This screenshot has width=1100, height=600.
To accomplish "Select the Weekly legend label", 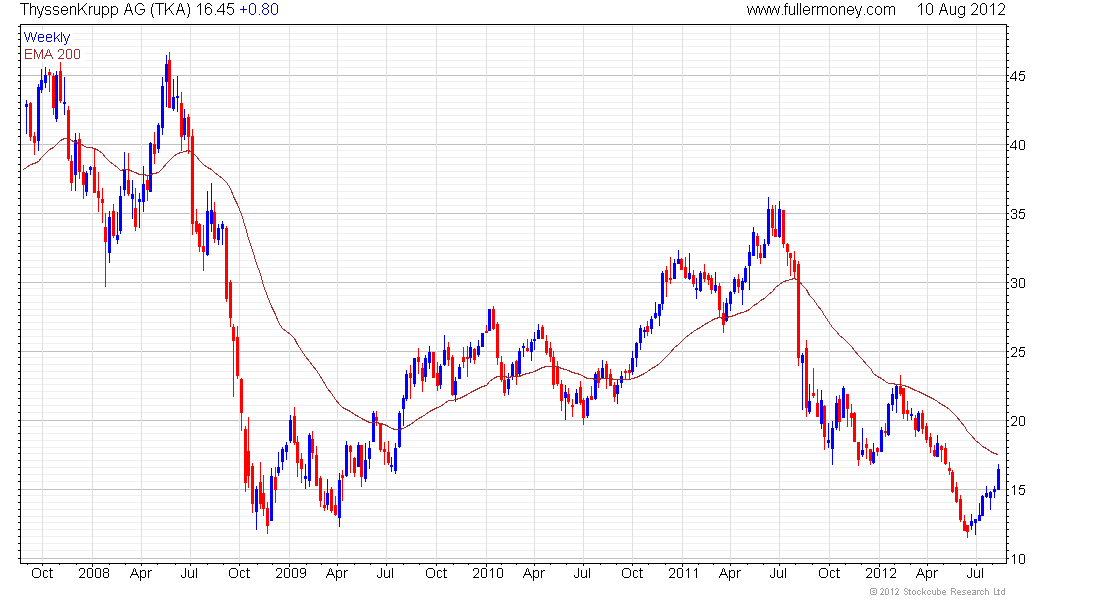I will point(47,37).
